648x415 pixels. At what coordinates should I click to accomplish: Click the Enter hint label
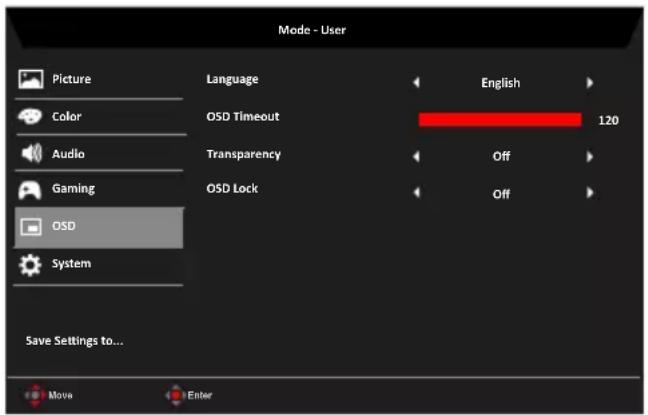[x=200, y=395]
